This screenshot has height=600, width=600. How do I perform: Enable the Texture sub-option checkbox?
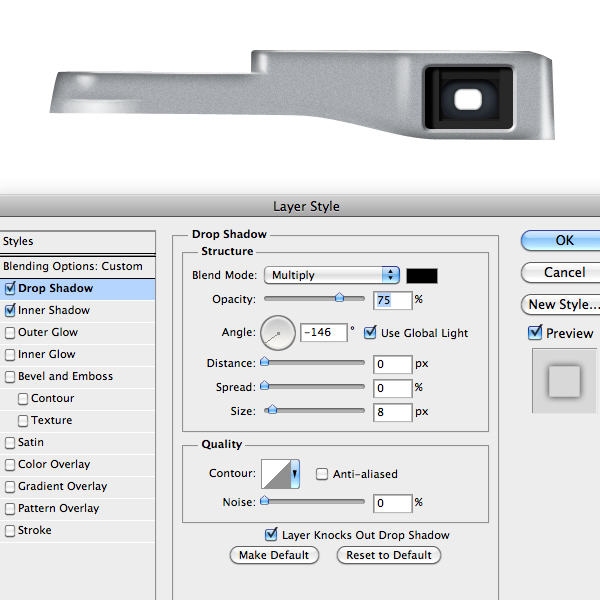point(23,421)
